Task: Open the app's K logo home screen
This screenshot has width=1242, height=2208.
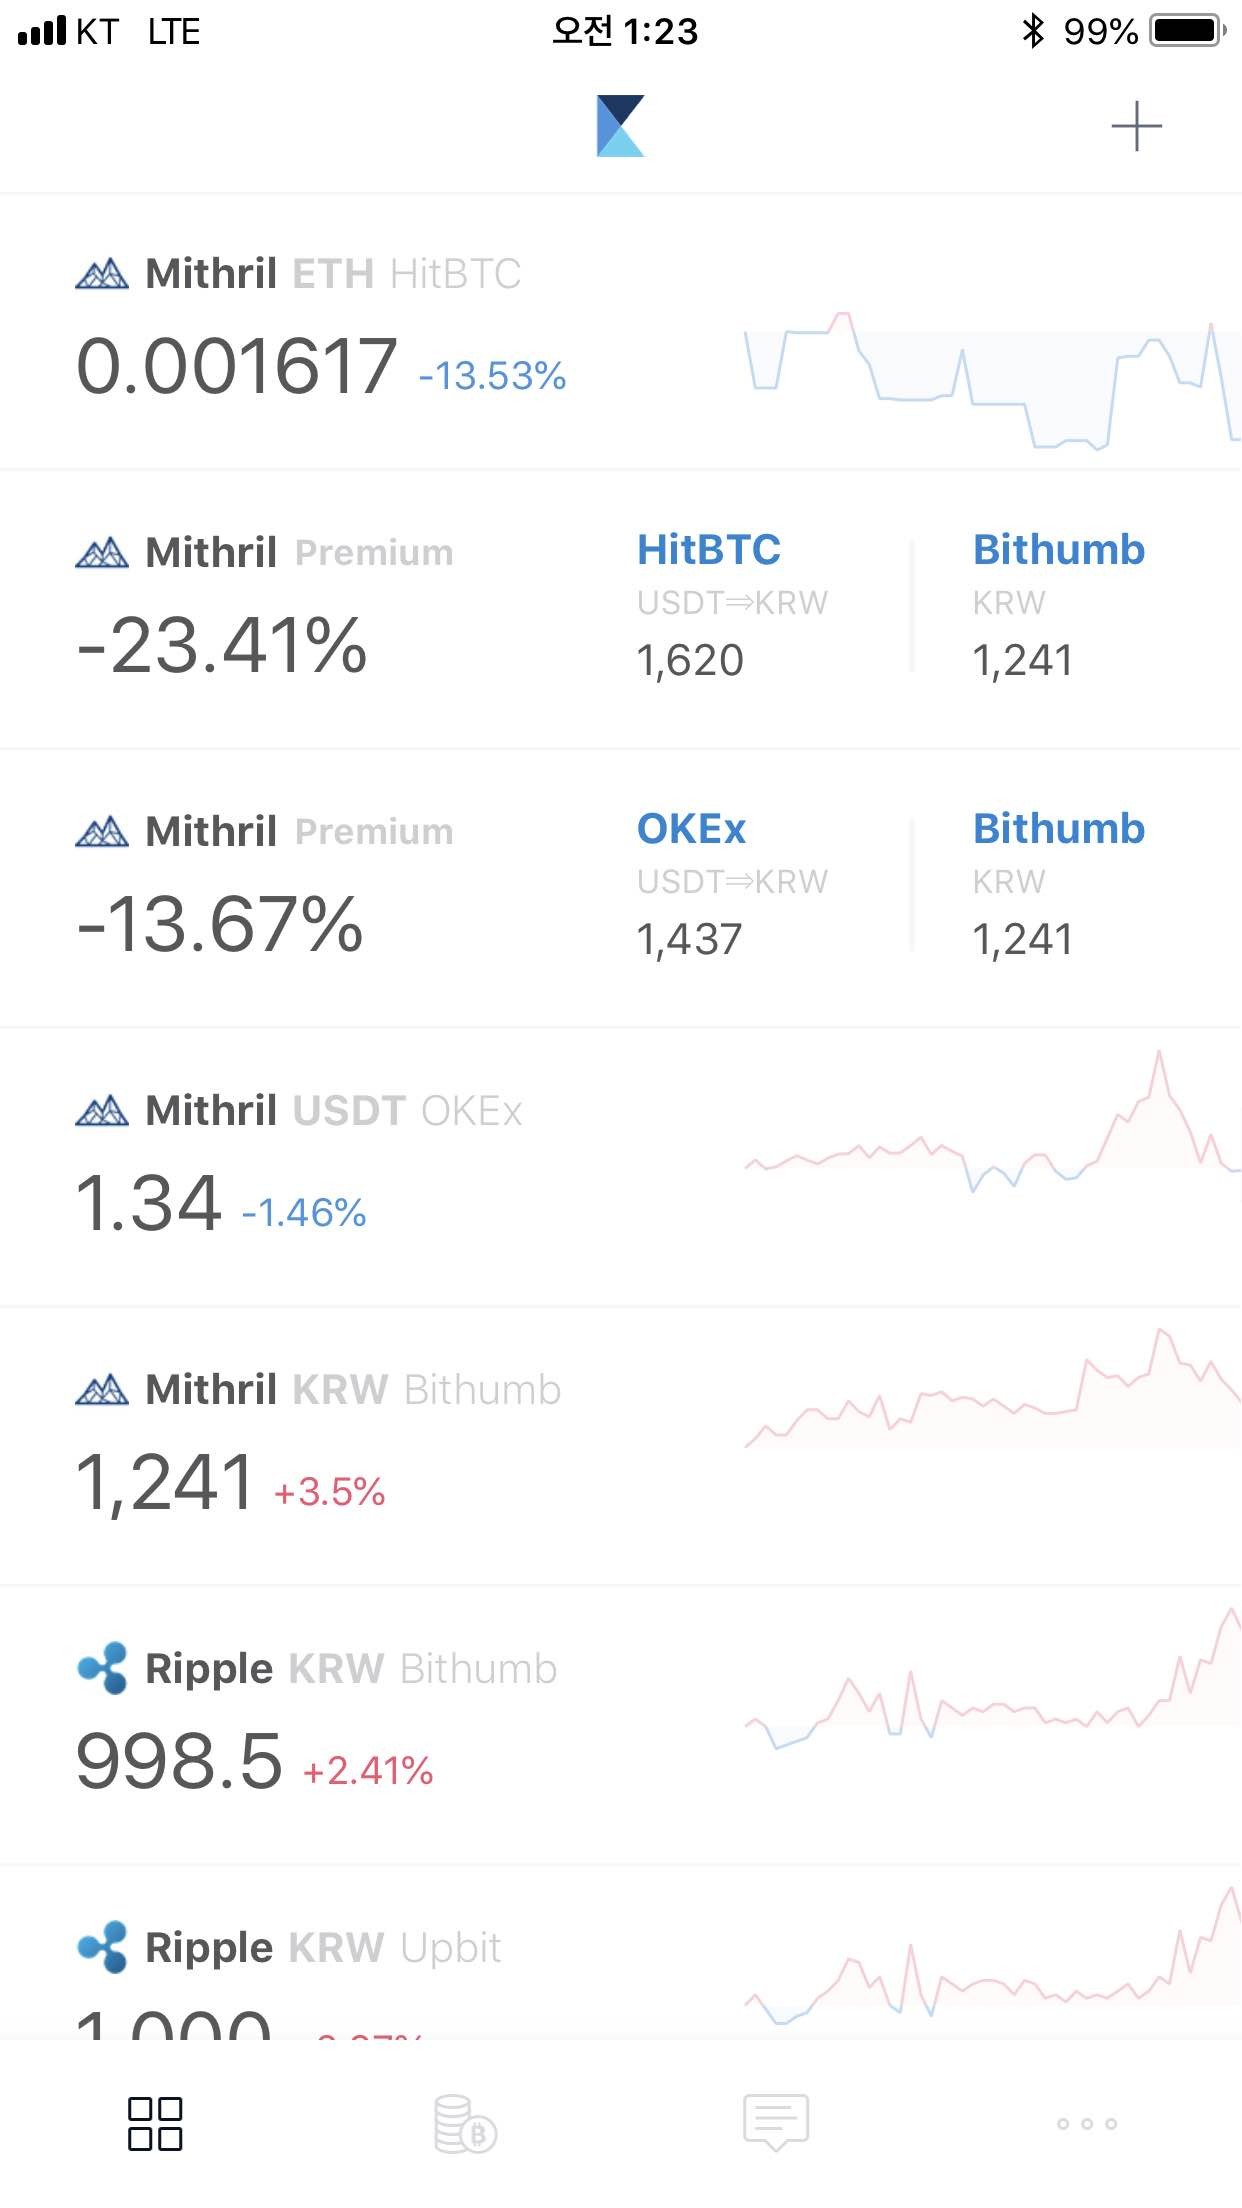Action: pos(621,125)
